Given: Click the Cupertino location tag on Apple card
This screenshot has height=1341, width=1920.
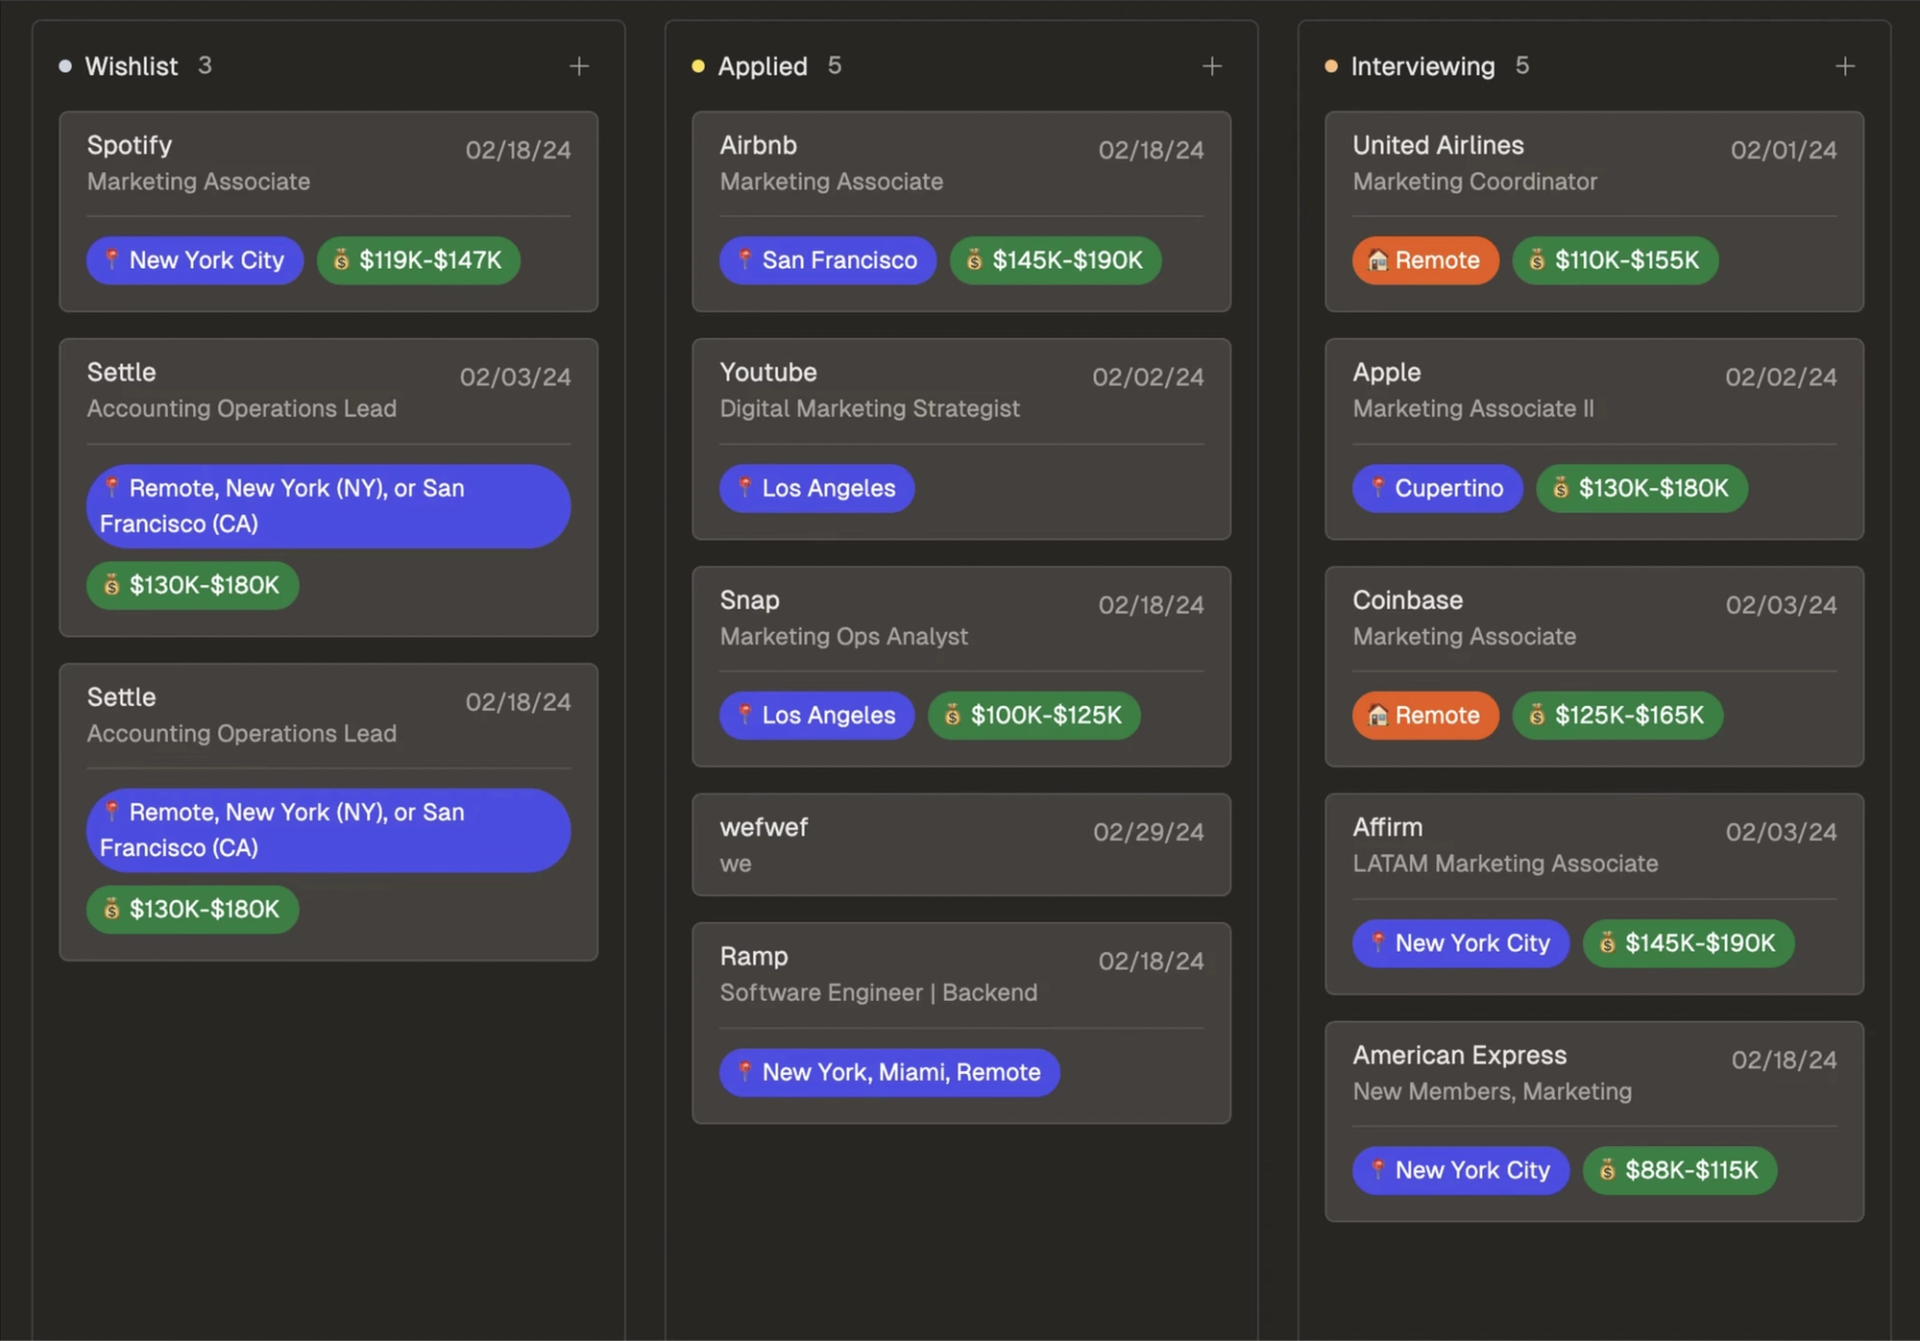Looking at the screenshot, I should coord(1437,488).
